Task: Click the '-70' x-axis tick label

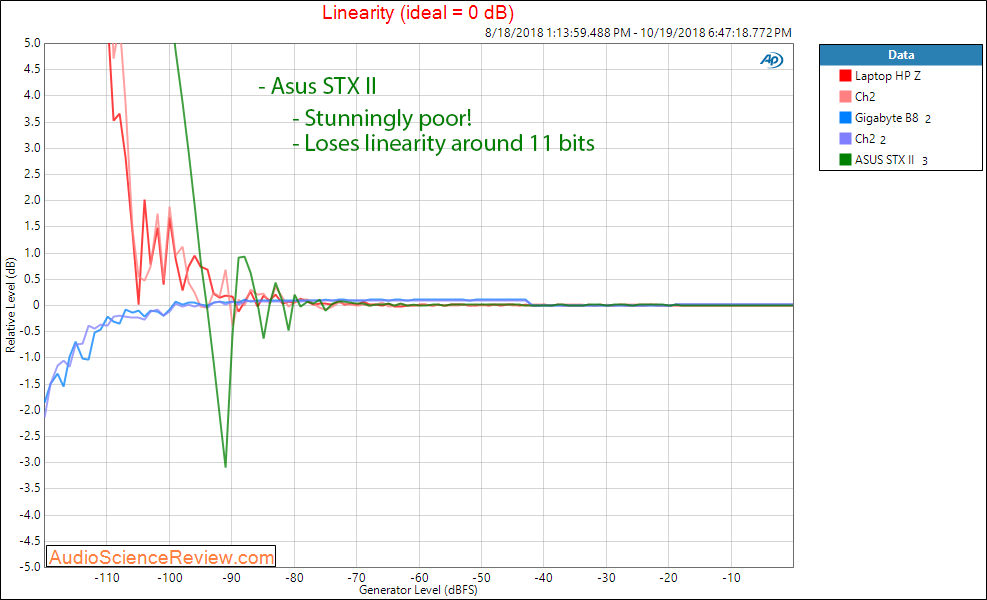Action: click(356, 577)
